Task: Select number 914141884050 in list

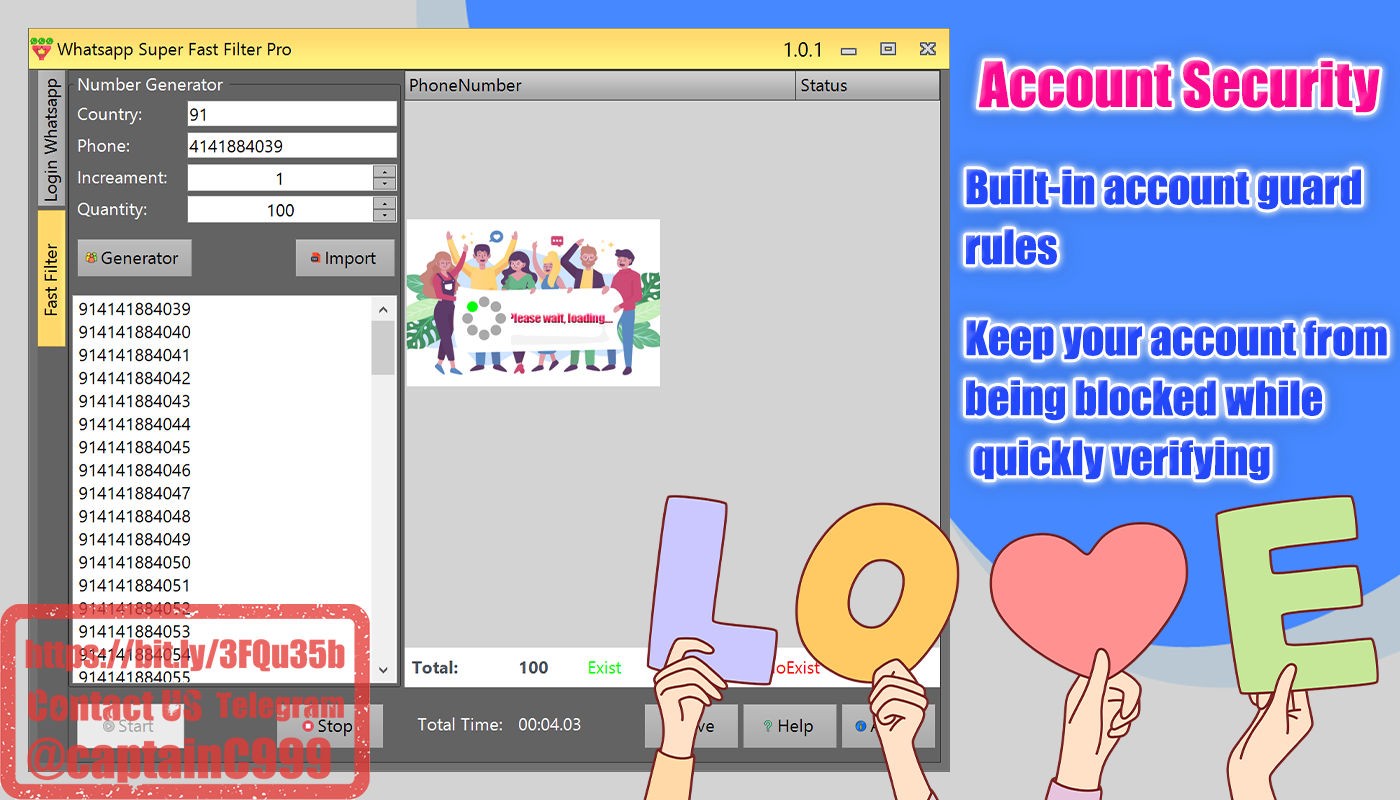Action: coord(134,562)
